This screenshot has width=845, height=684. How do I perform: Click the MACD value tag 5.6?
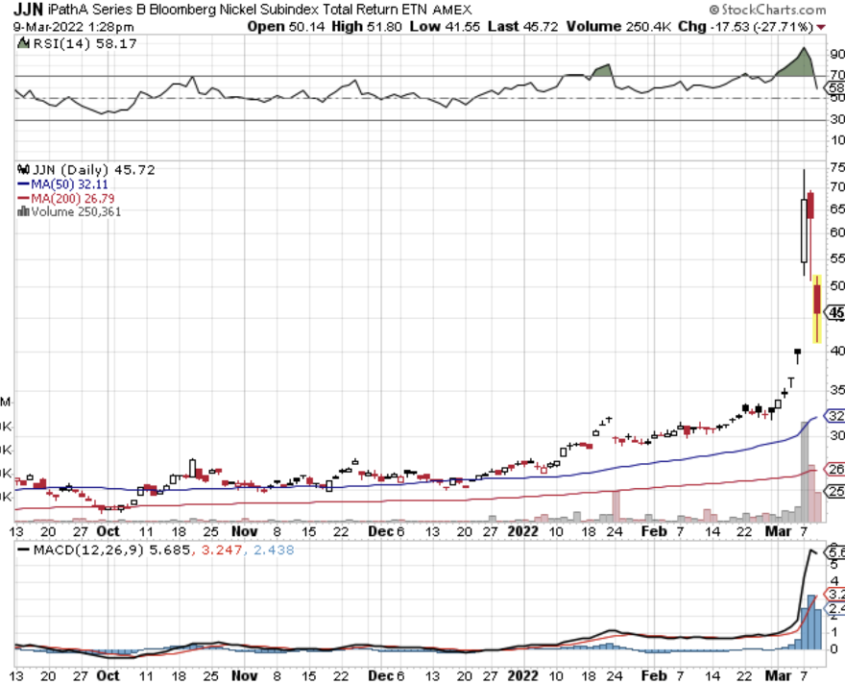pos(836,553)
